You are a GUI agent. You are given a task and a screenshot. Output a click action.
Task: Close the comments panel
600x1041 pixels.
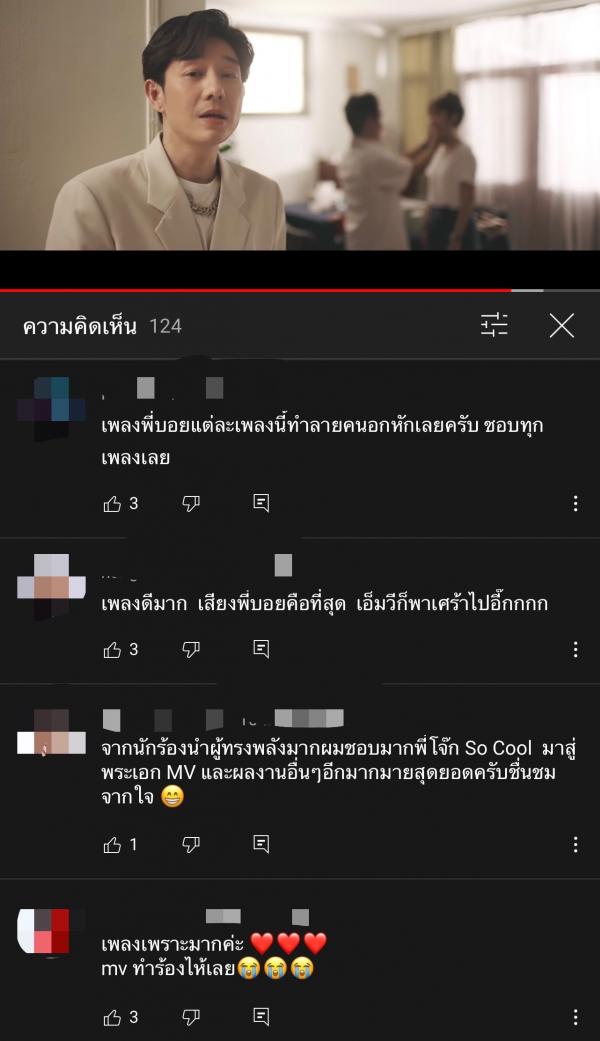[562, 325]
